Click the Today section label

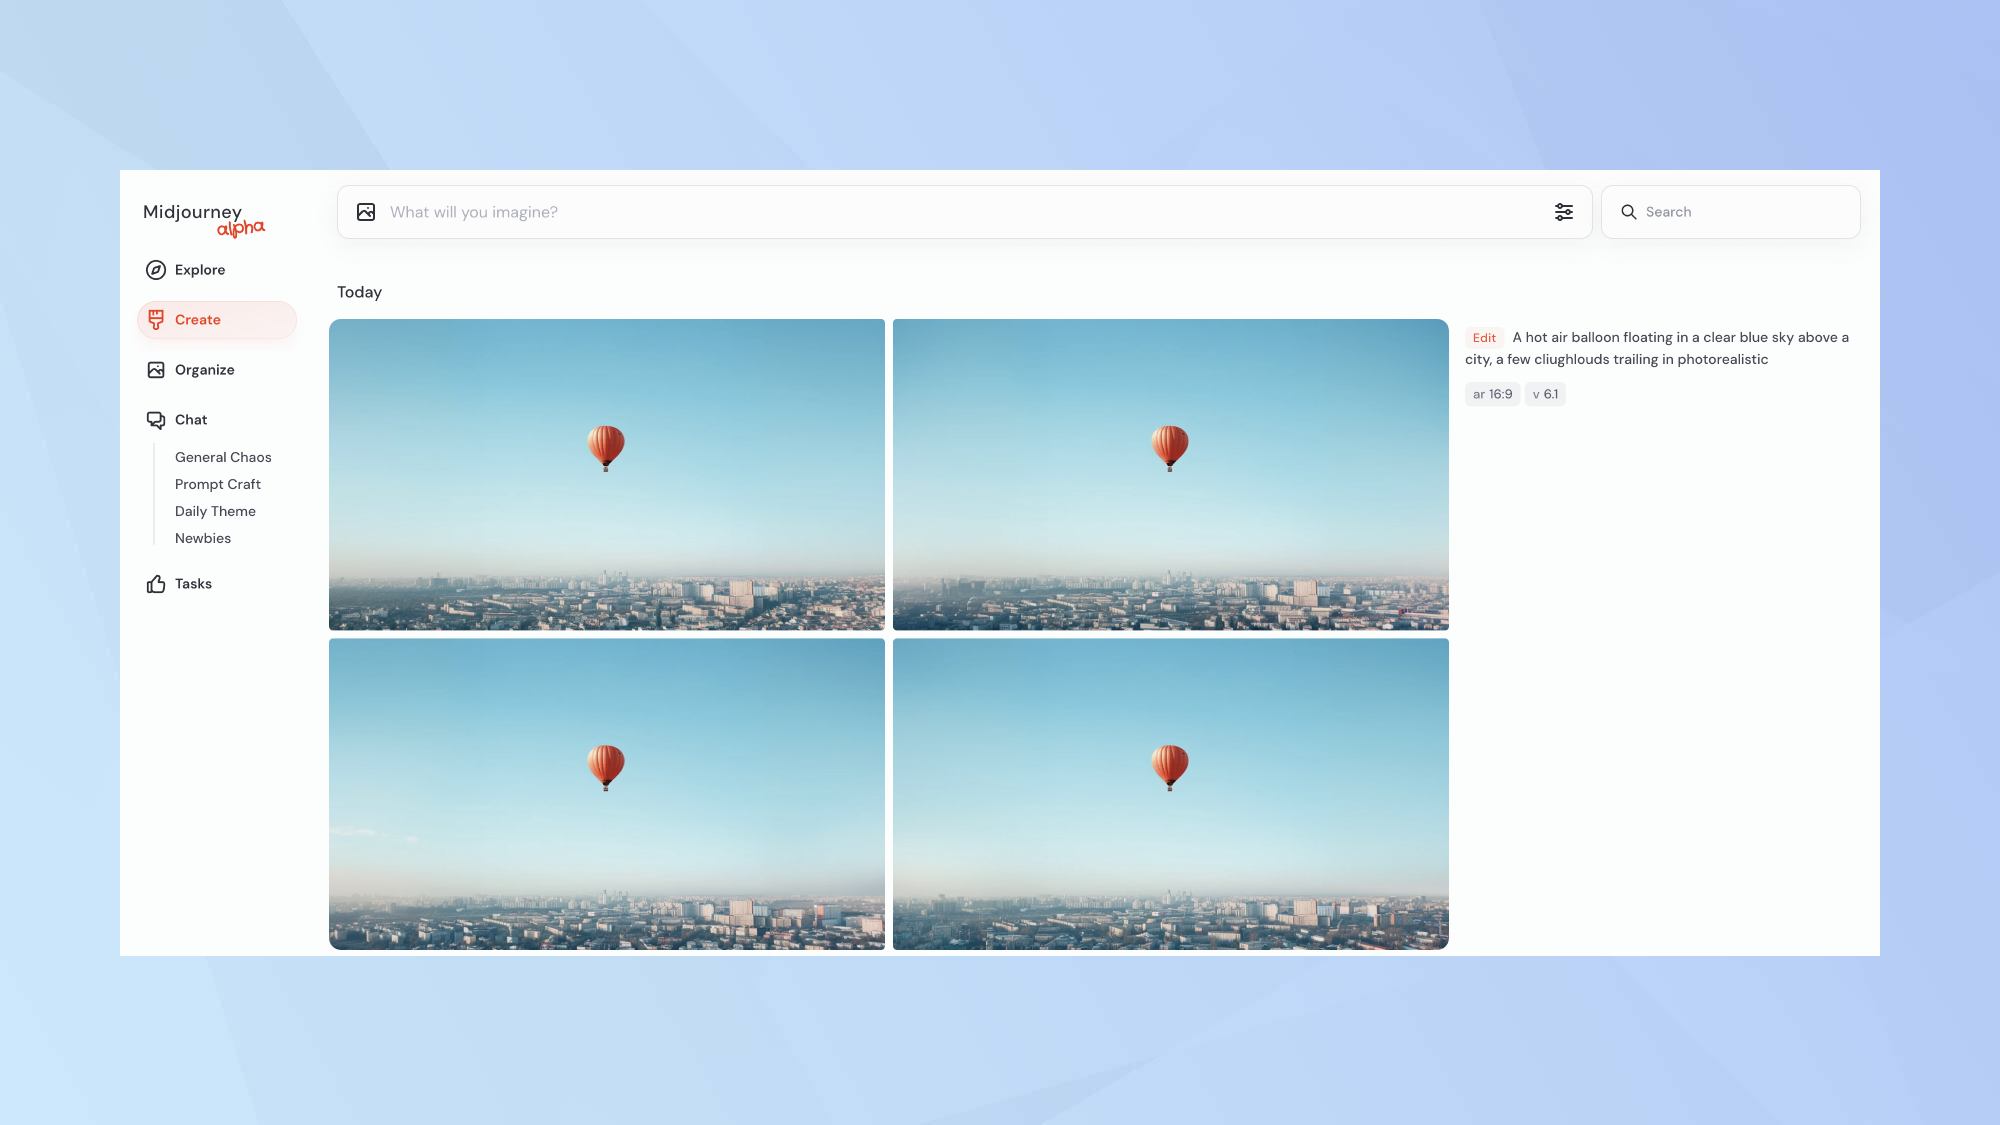359,291
